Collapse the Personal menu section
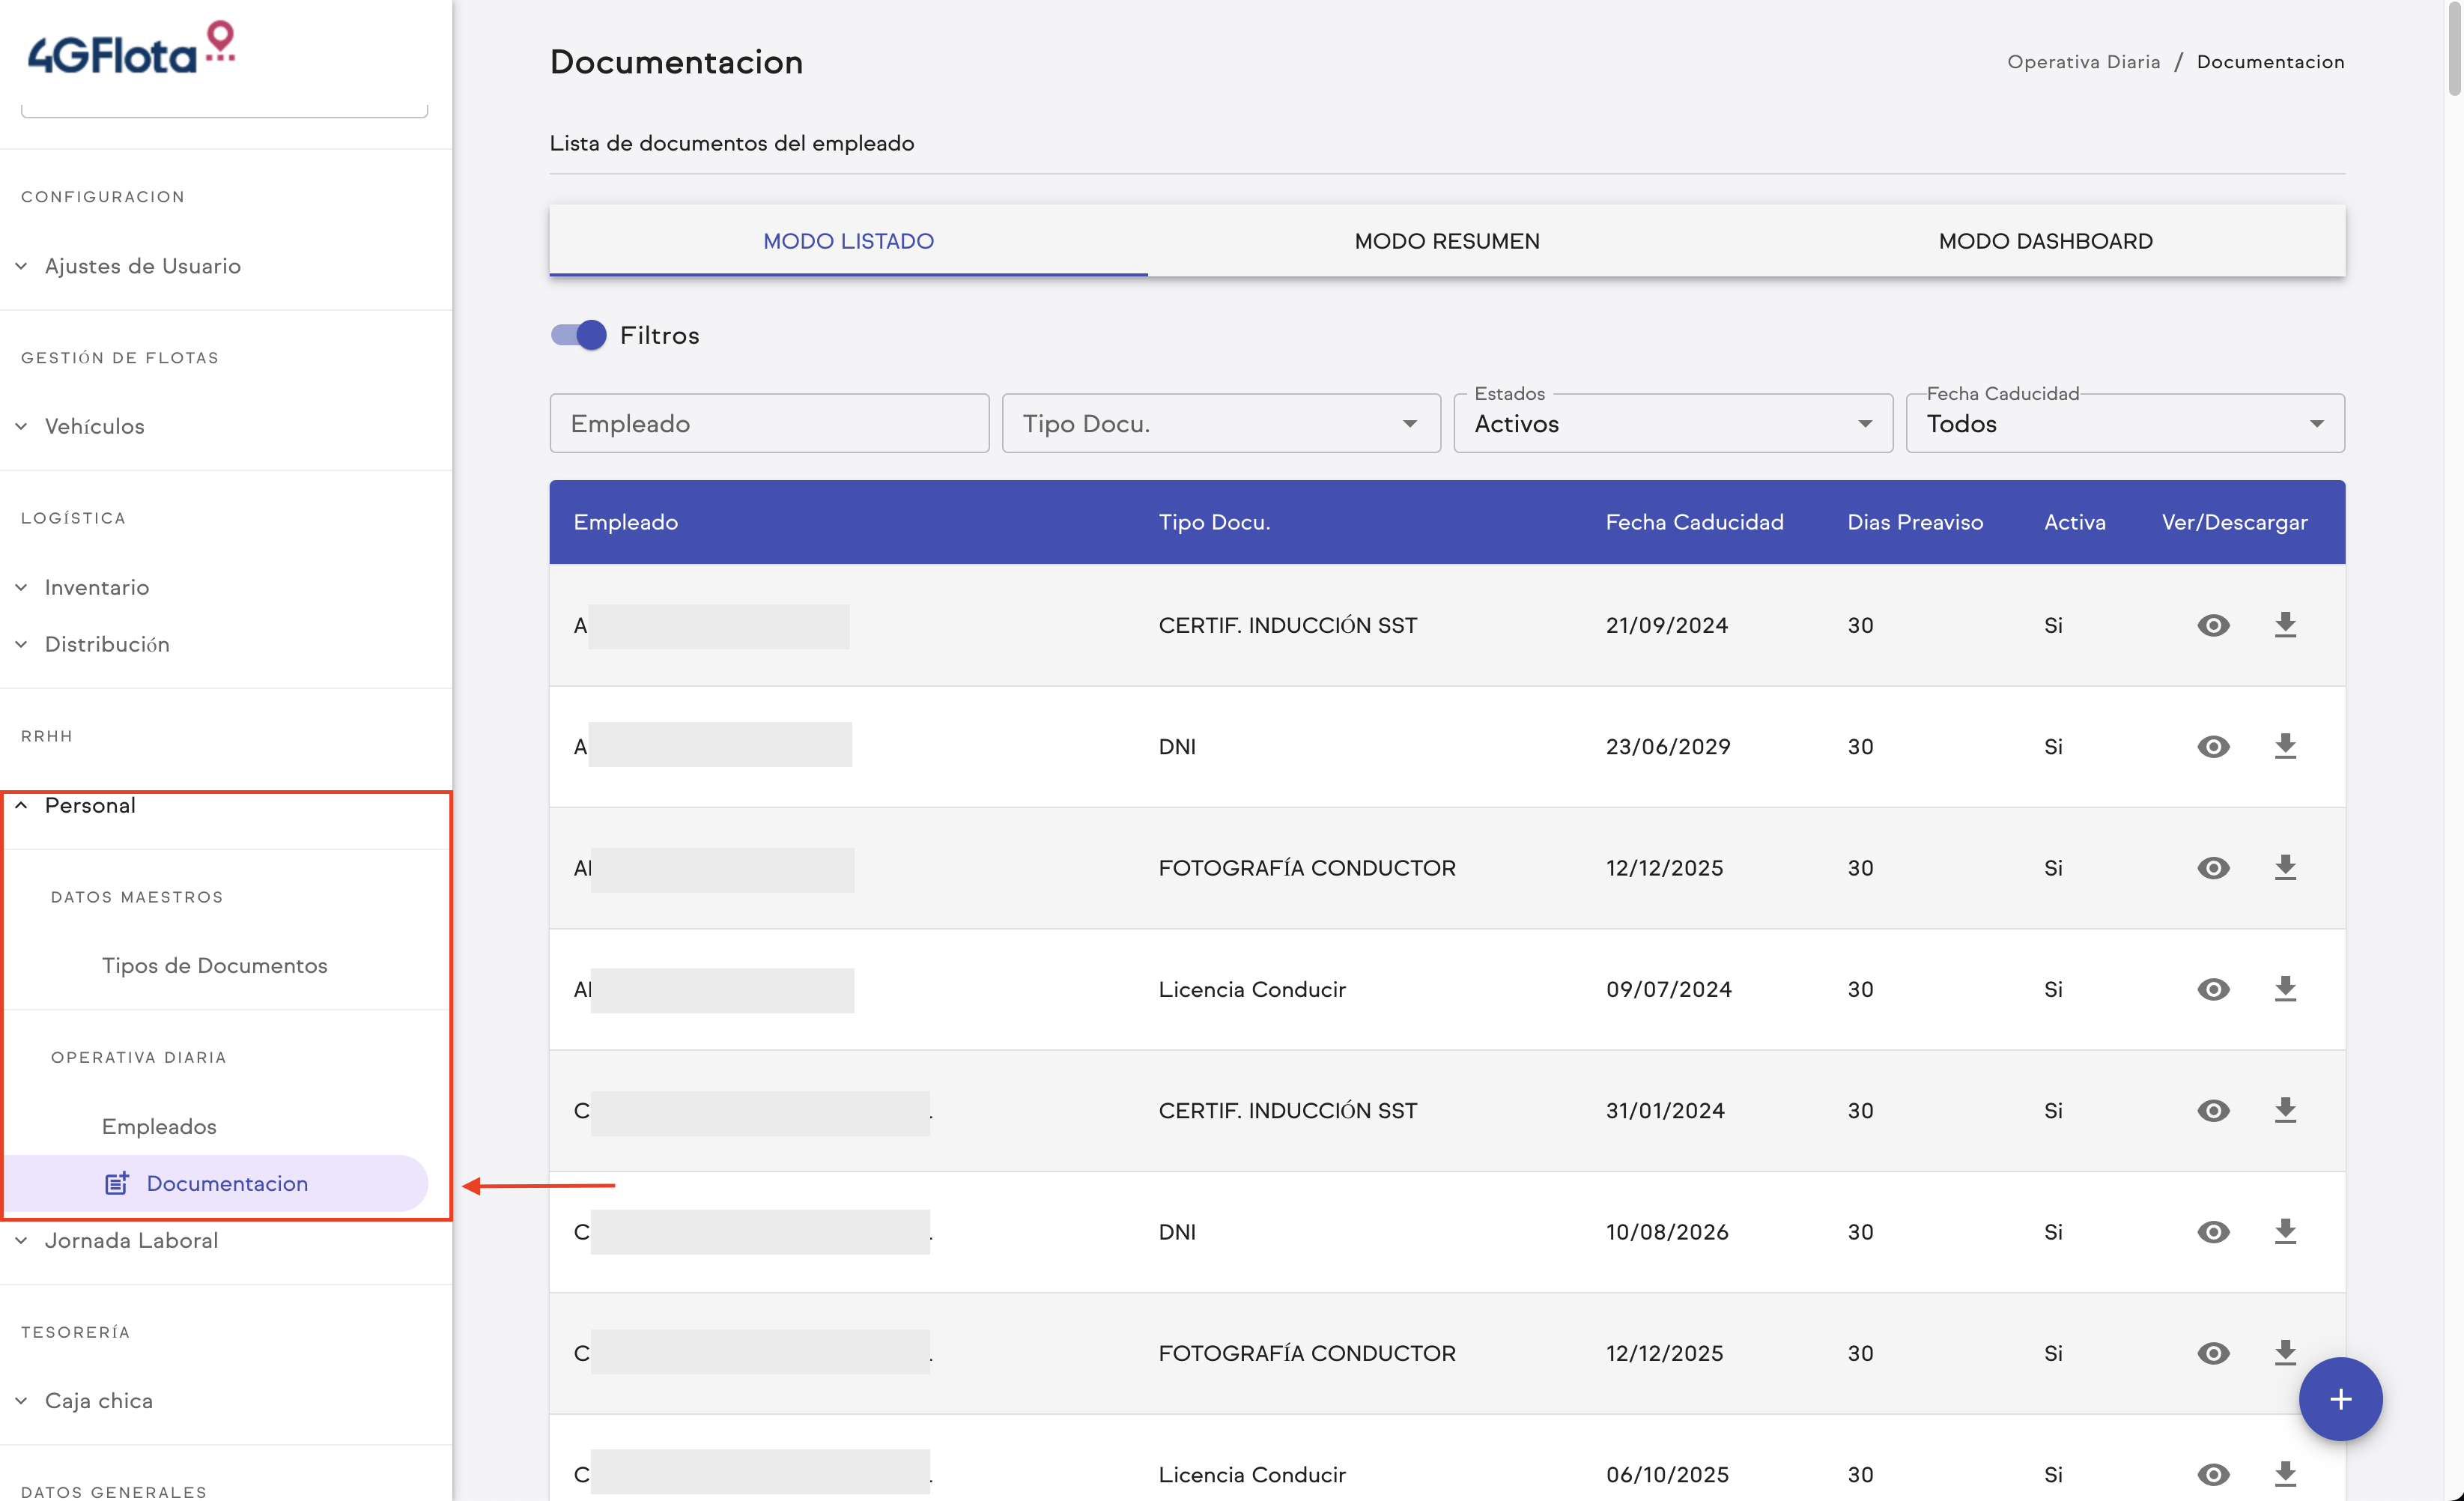The height and width of the screenshot is (1501, 2464). point(90,805)
